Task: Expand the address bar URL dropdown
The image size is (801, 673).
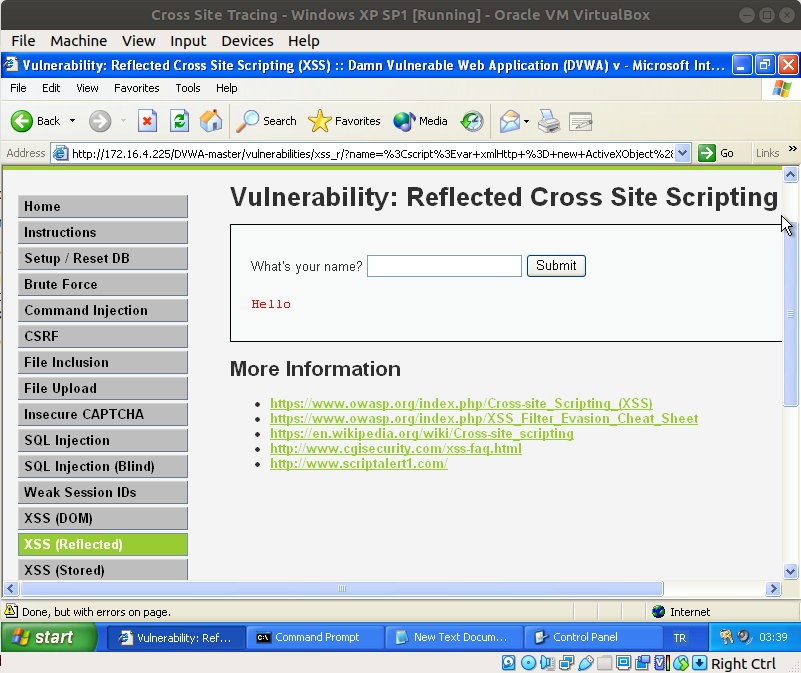Action: click(683, 153)
